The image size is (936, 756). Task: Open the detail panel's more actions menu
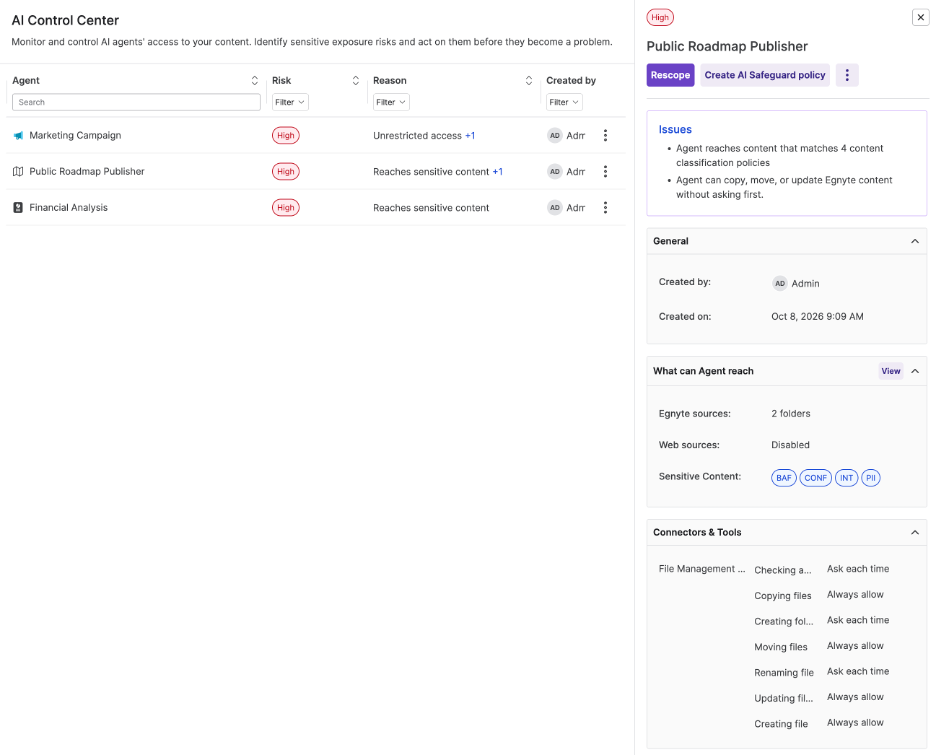click(846, 75)
